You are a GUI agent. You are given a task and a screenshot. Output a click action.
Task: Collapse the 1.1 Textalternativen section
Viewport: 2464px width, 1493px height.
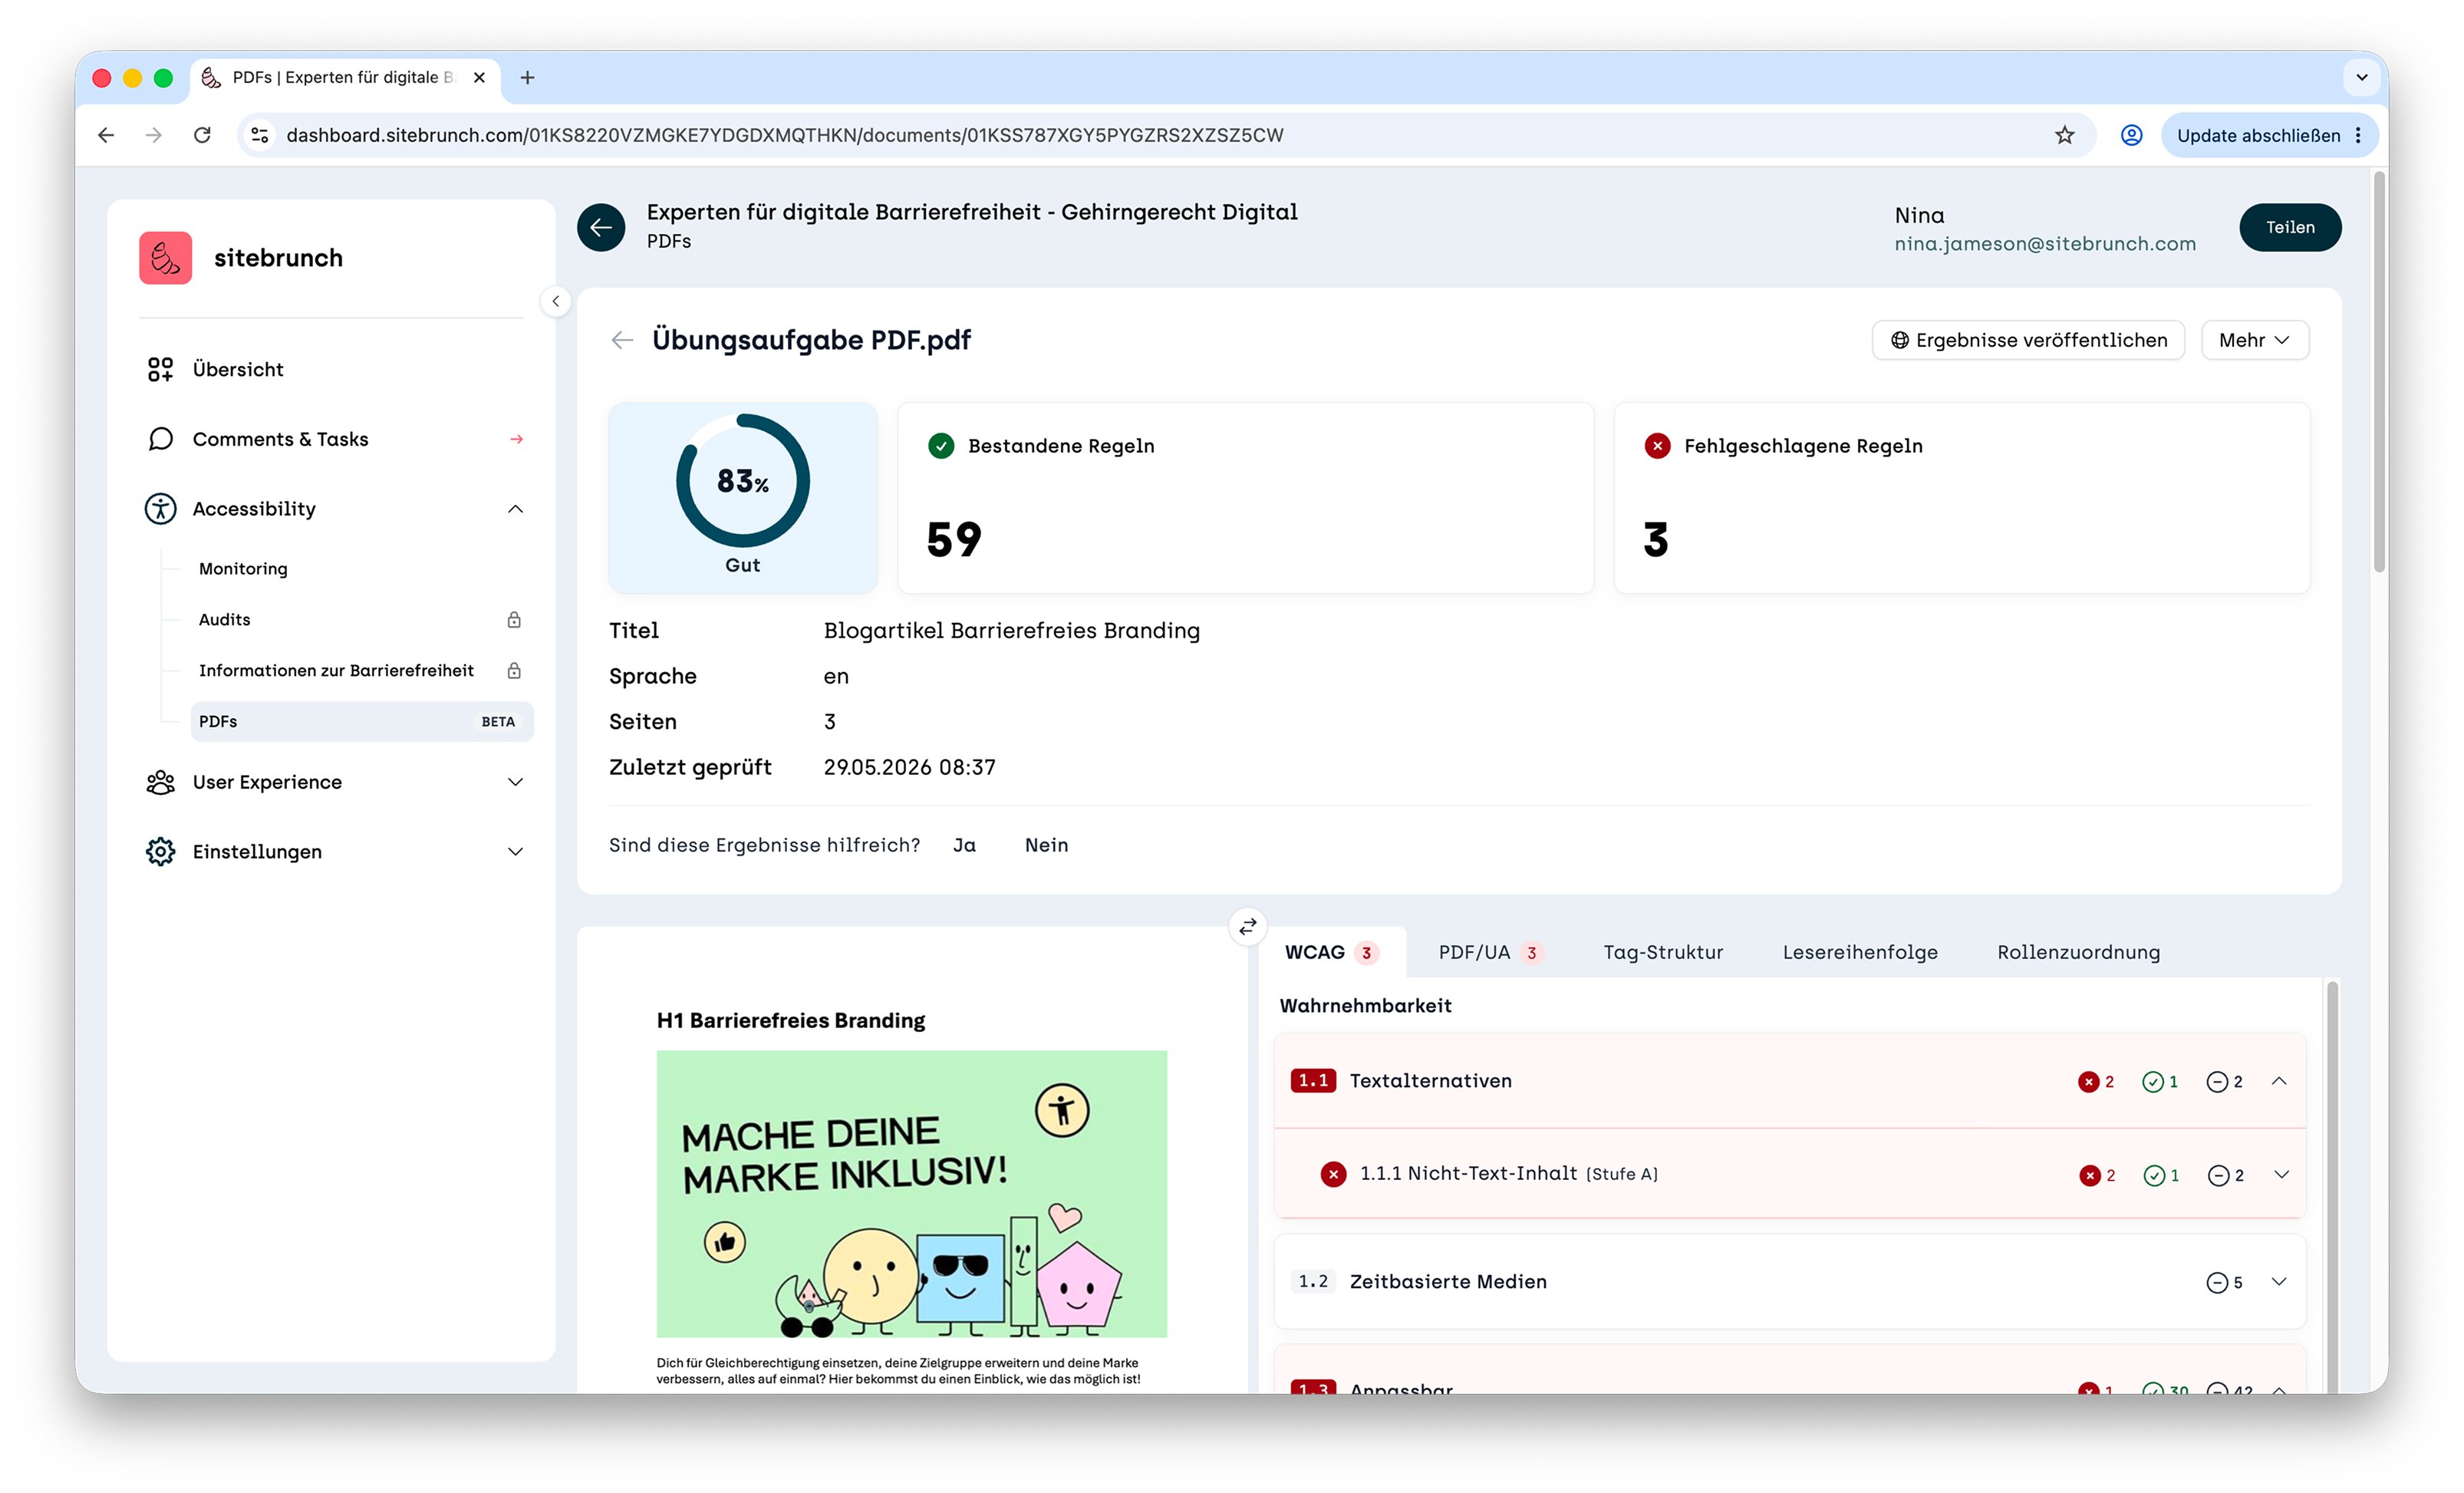(x=2279, y=1081)
